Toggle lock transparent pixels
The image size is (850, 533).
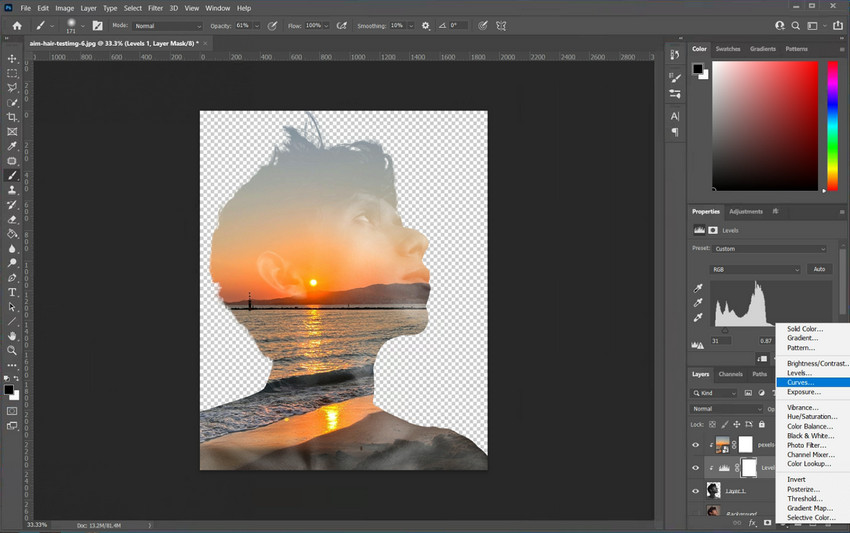click(x=712, y=425)
